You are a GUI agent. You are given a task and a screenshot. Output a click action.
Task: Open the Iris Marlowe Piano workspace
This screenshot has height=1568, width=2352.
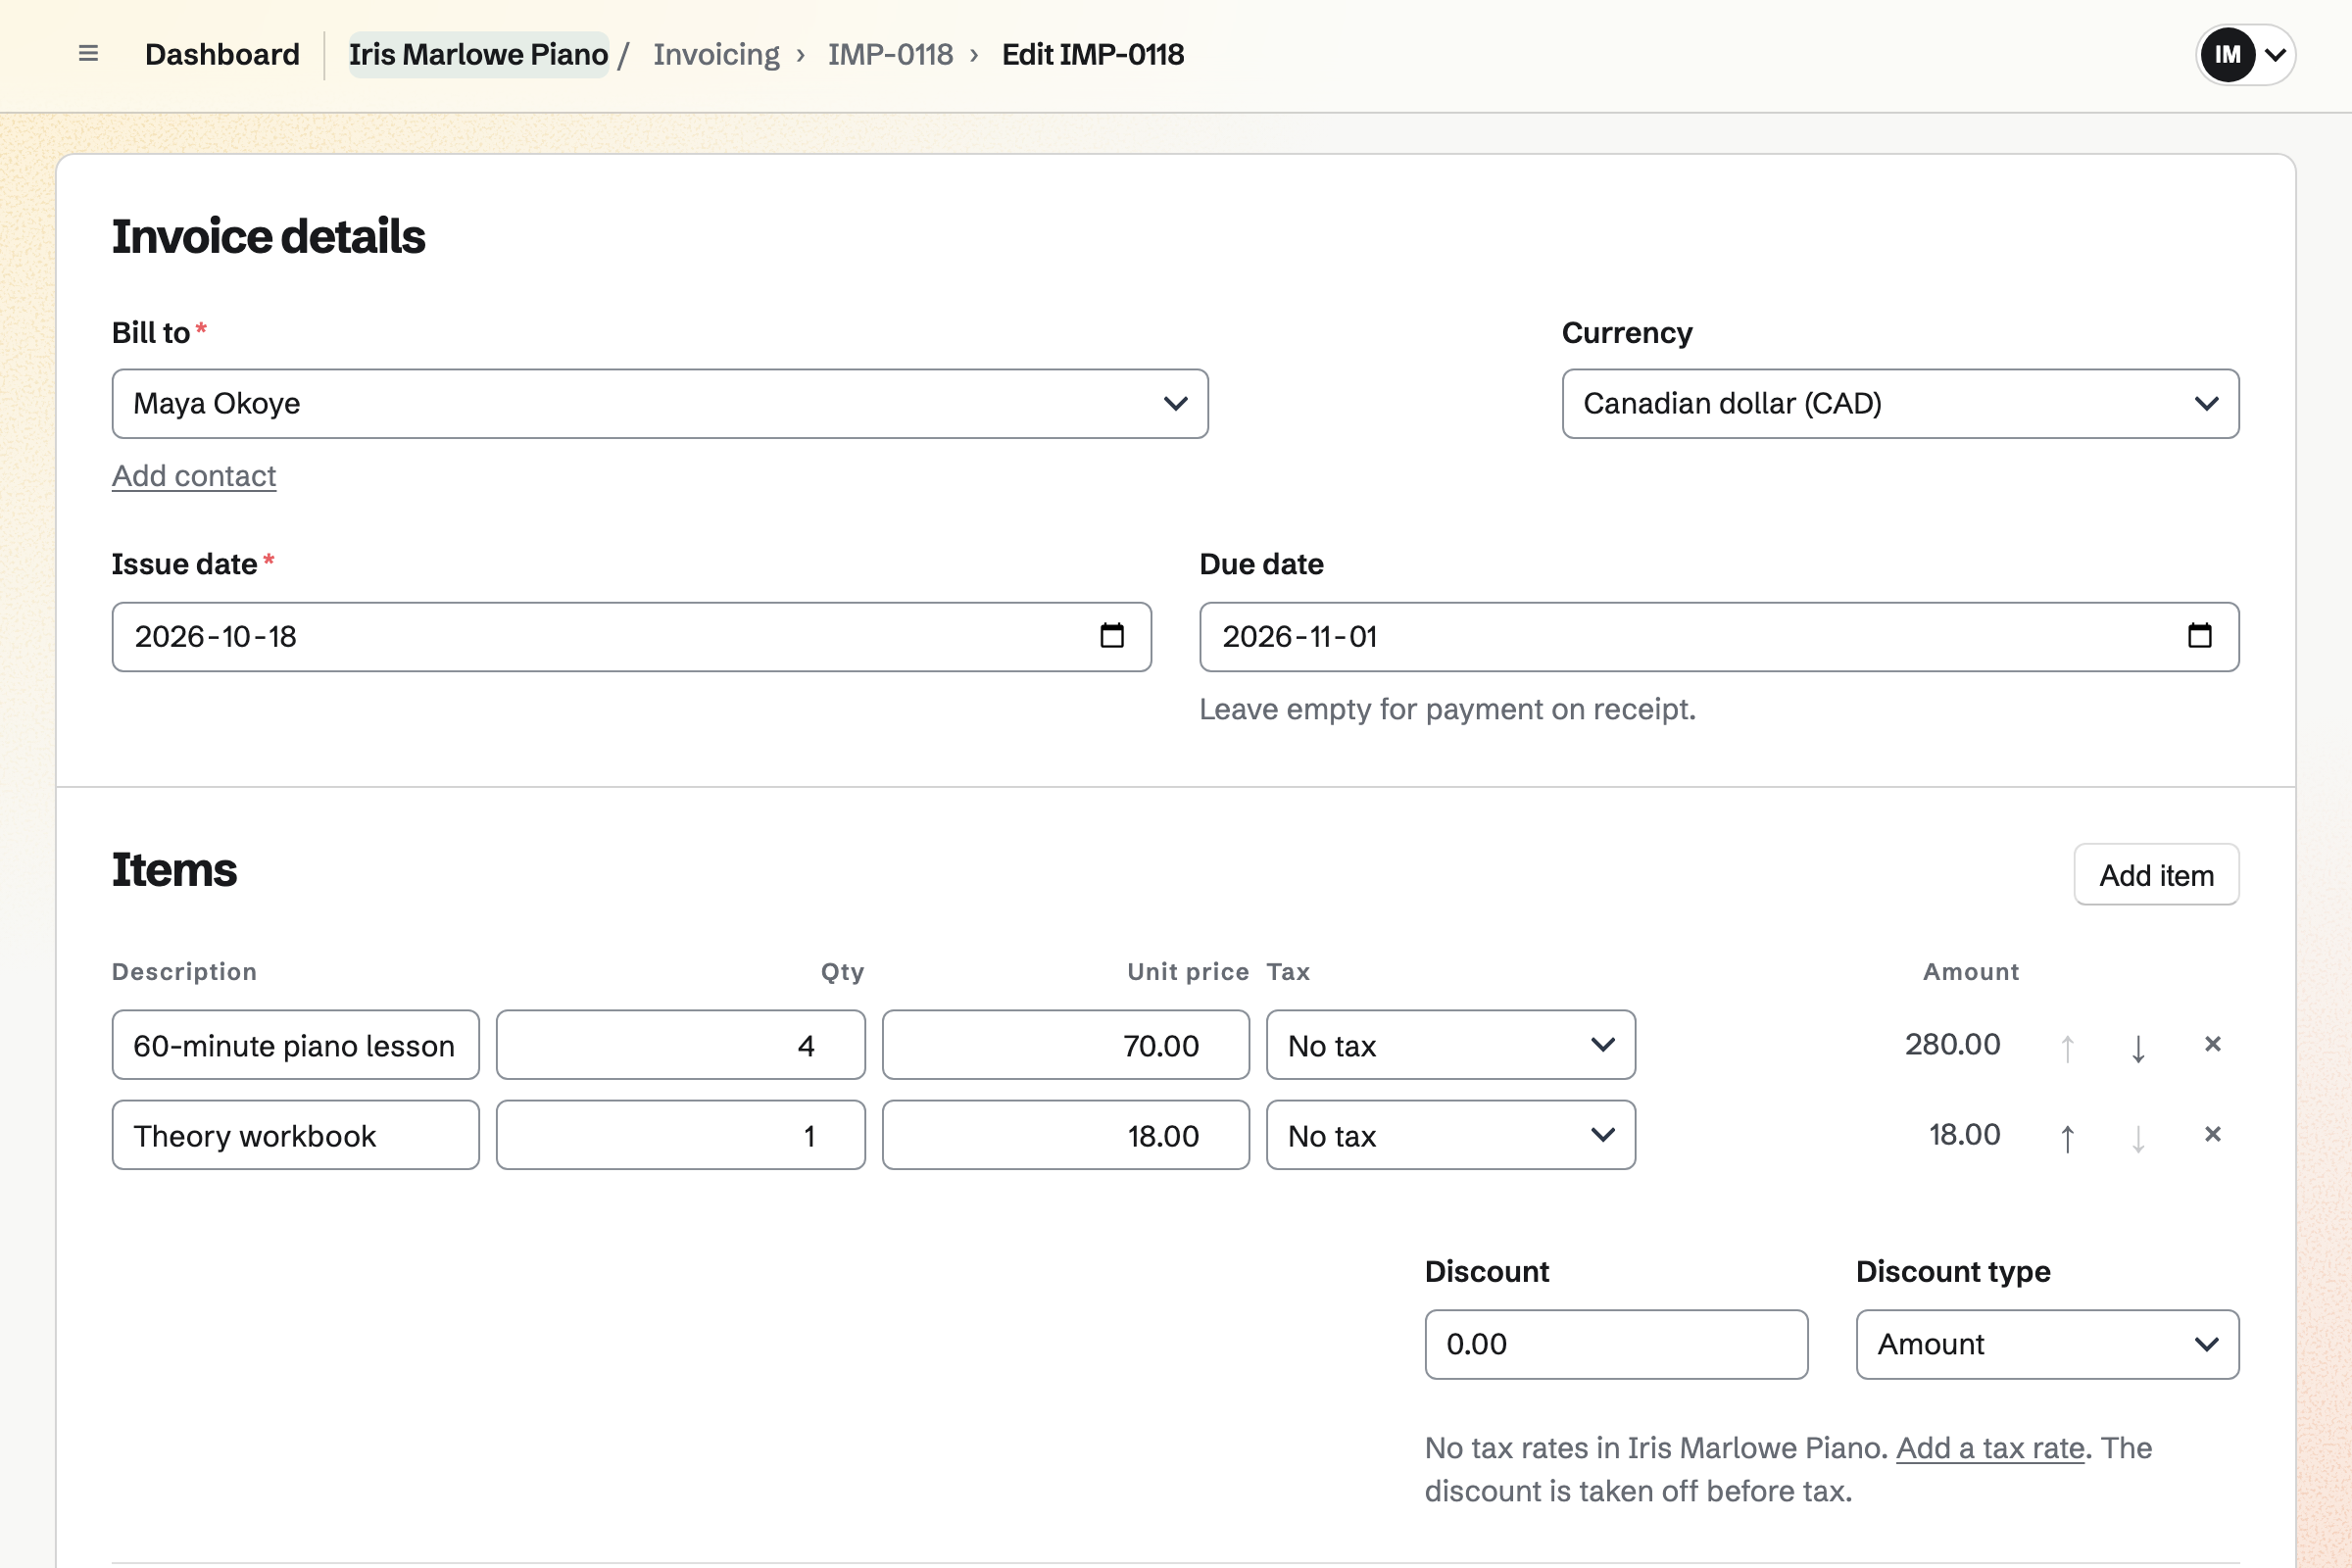point(478,54)
